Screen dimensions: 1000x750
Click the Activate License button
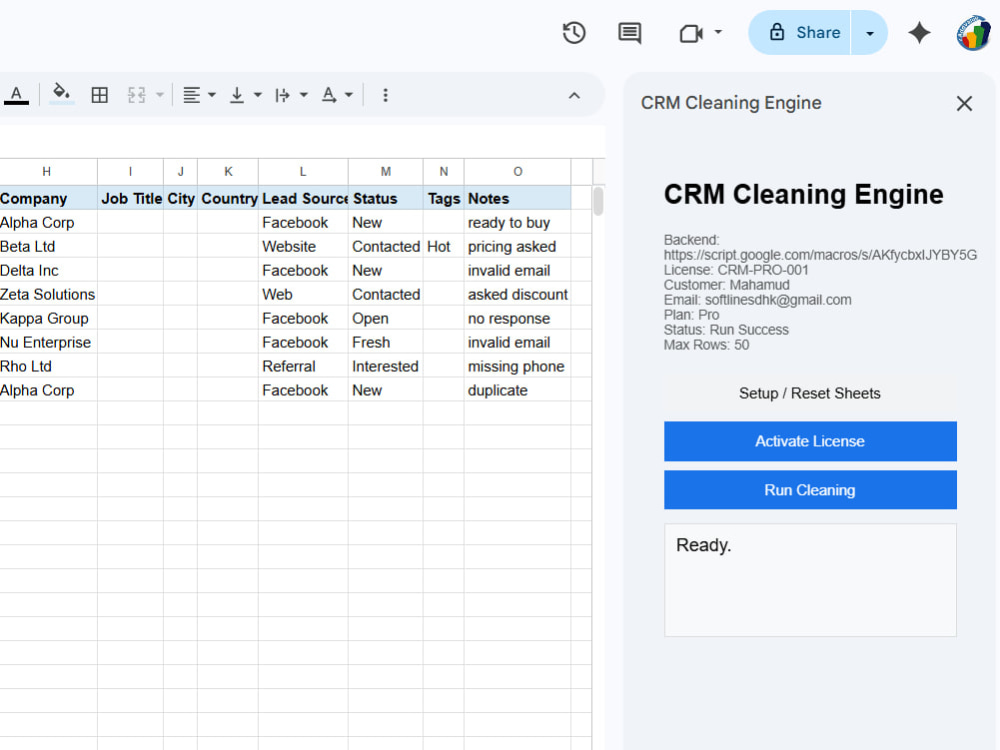[x=810, y=441]
